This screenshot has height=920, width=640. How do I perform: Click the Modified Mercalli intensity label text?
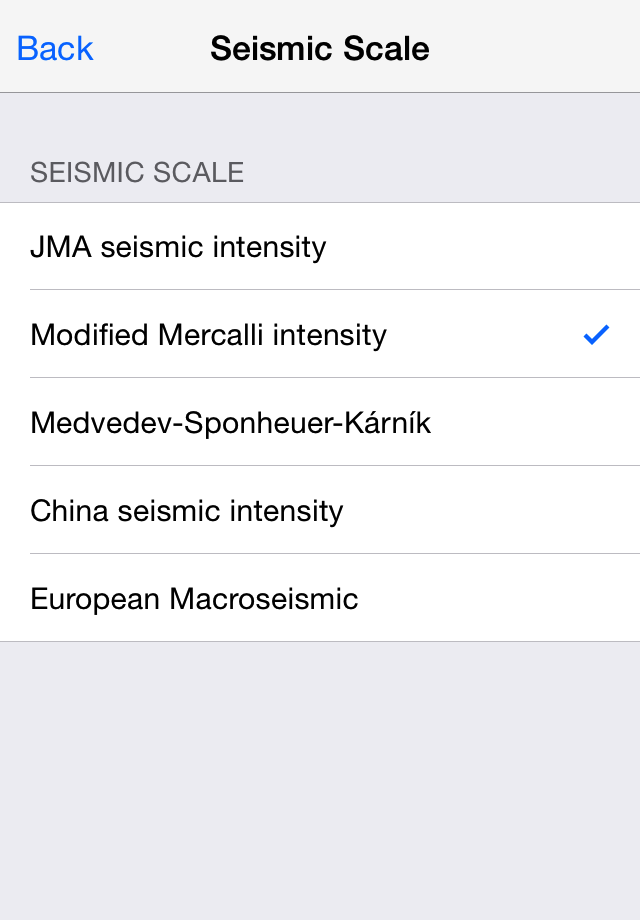208,335
